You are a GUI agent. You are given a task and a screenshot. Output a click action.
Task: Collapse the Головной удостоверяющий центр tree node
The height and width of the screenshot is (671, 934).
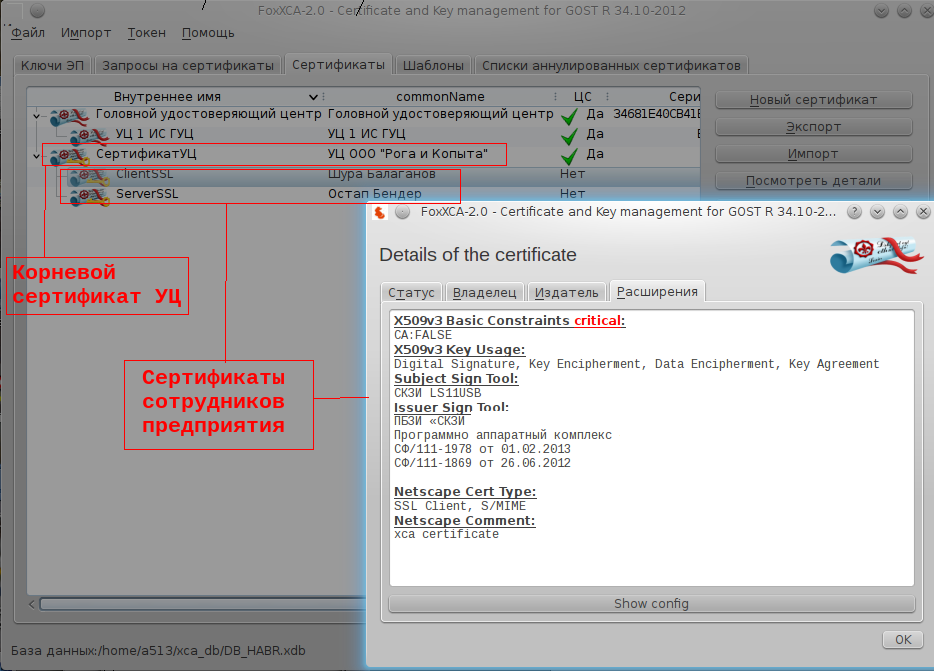[x=36, y=116]
